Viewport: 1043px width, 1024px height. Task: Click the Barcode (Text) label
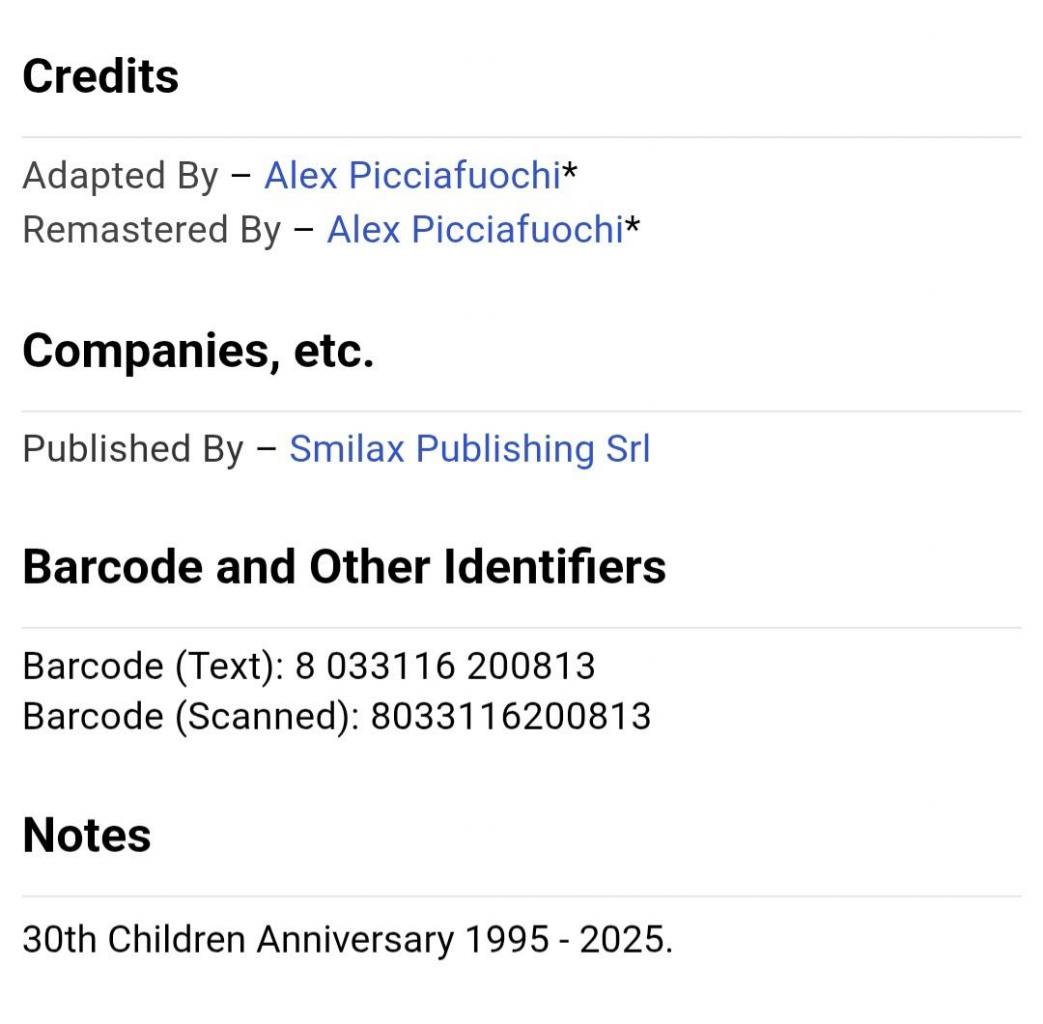(x=154, y=667)
